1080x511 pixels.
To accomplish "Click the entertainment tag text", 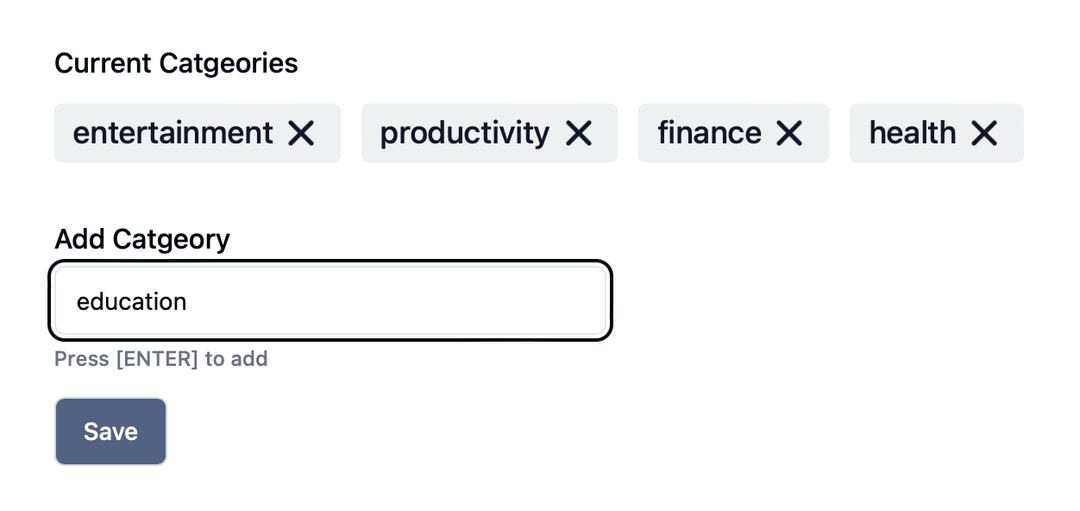I will [172, 133].
